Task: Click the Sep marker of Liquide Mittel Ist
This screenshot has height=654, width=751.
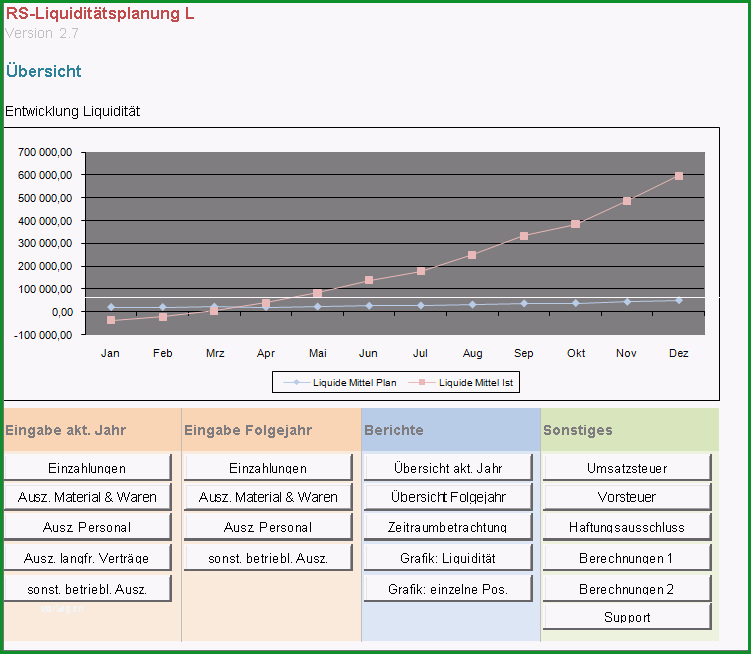Action: (x=524, y=236)
